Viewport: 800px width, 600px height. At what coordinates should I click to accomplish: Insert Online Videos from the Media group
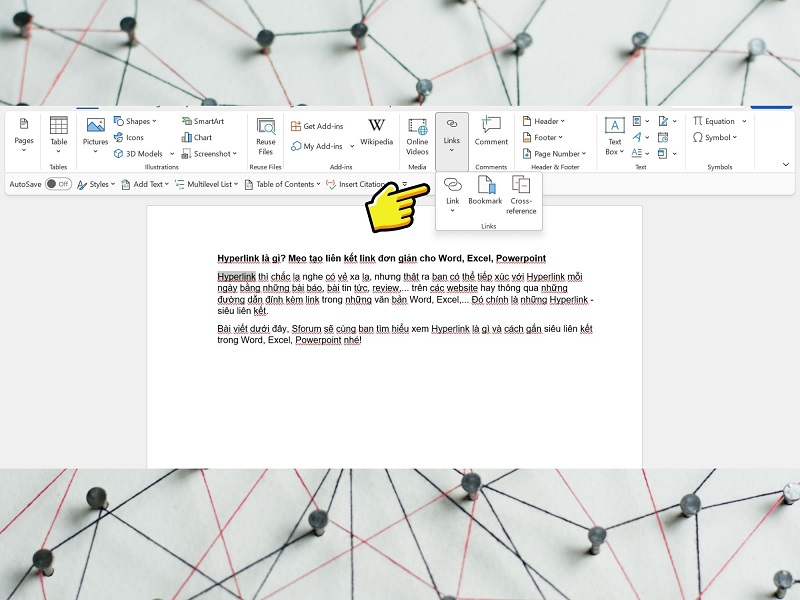tap(417, 136)
